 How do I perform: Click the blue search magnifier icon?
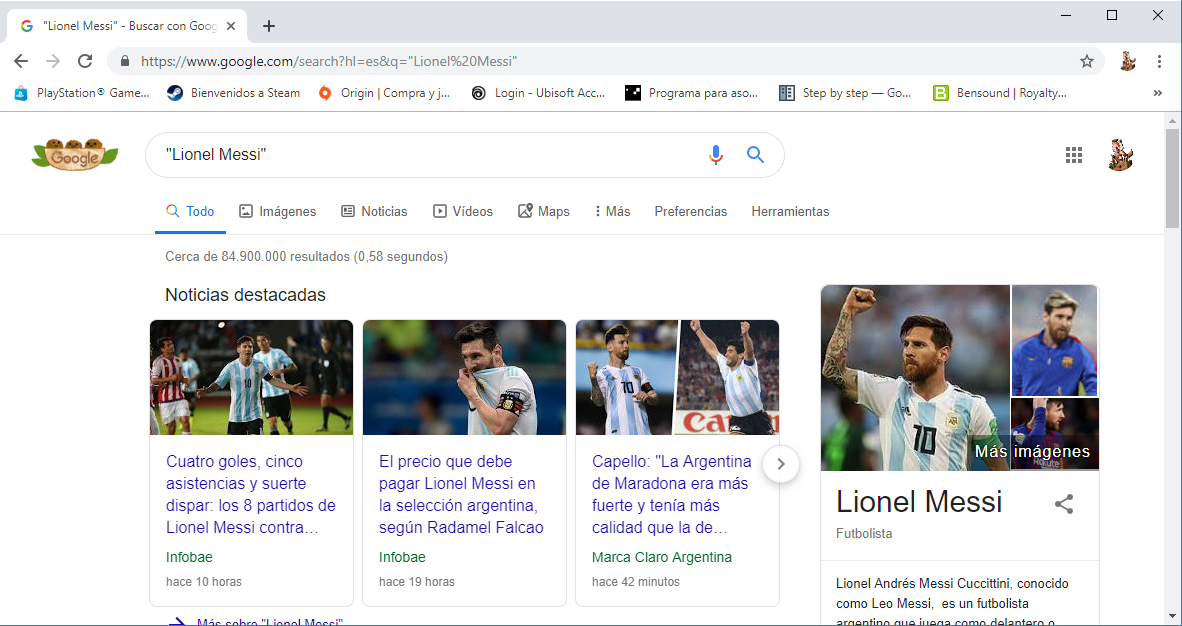click(x=755, y=155)
